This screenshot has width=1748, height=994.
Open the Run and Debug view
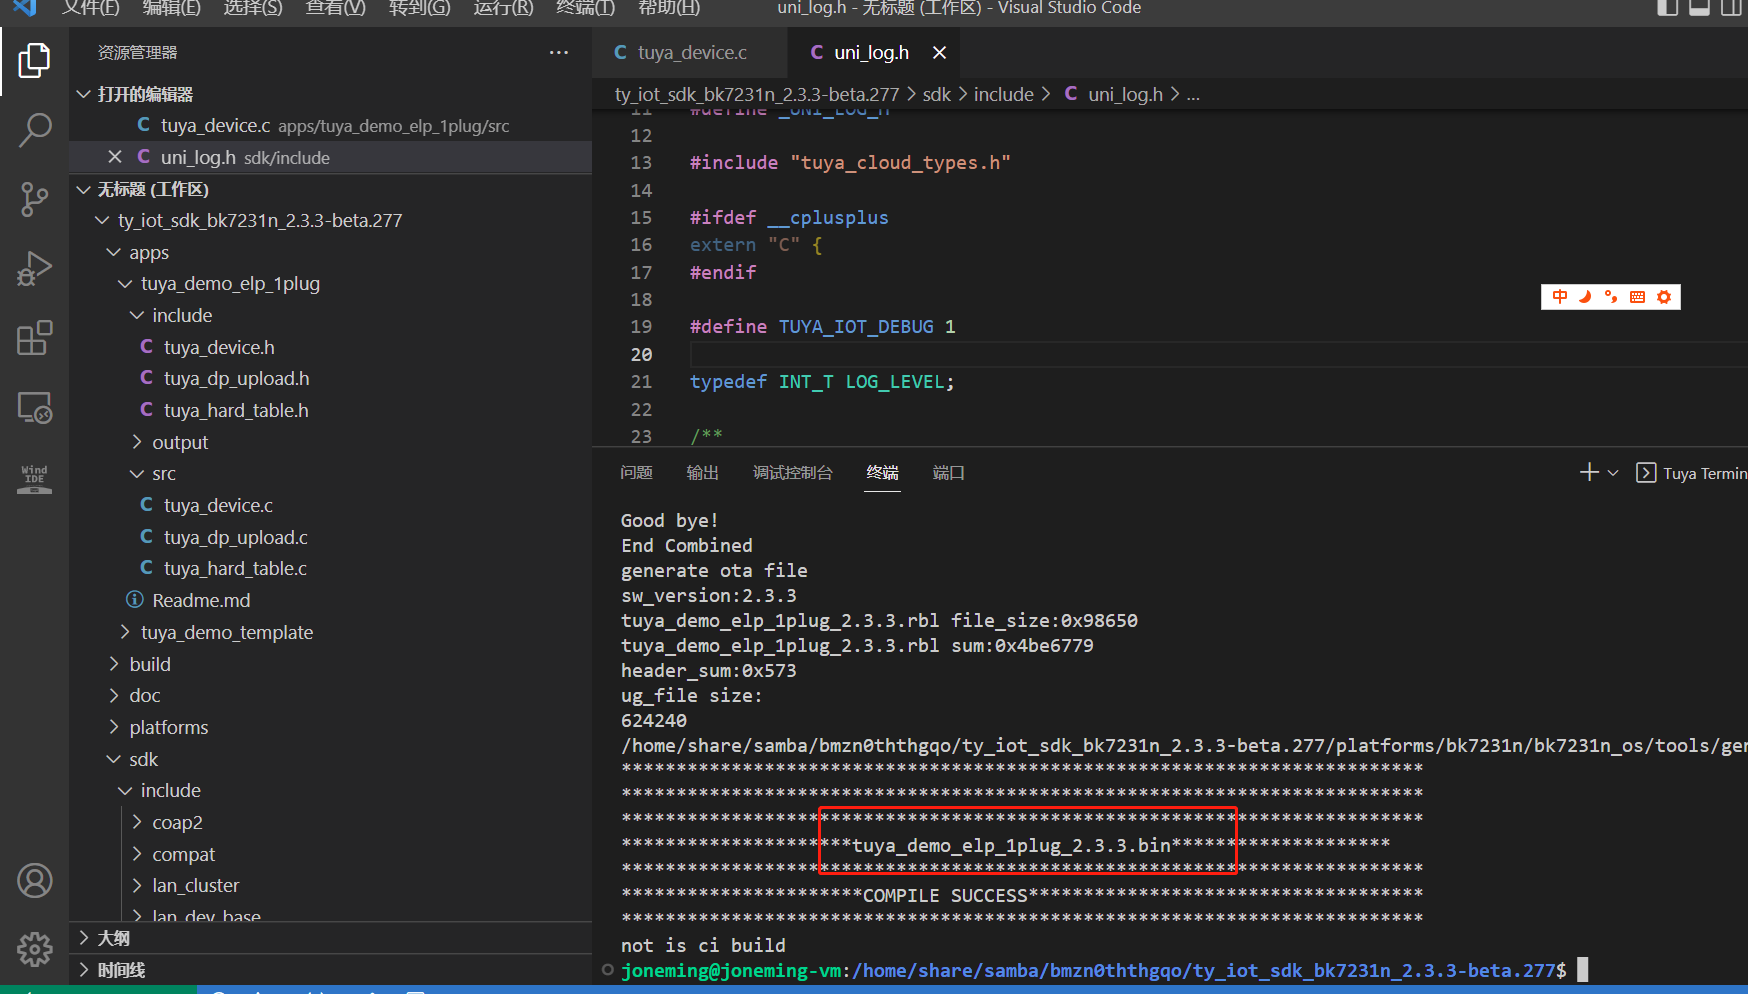pyautogui.click(x=34, y=269)
